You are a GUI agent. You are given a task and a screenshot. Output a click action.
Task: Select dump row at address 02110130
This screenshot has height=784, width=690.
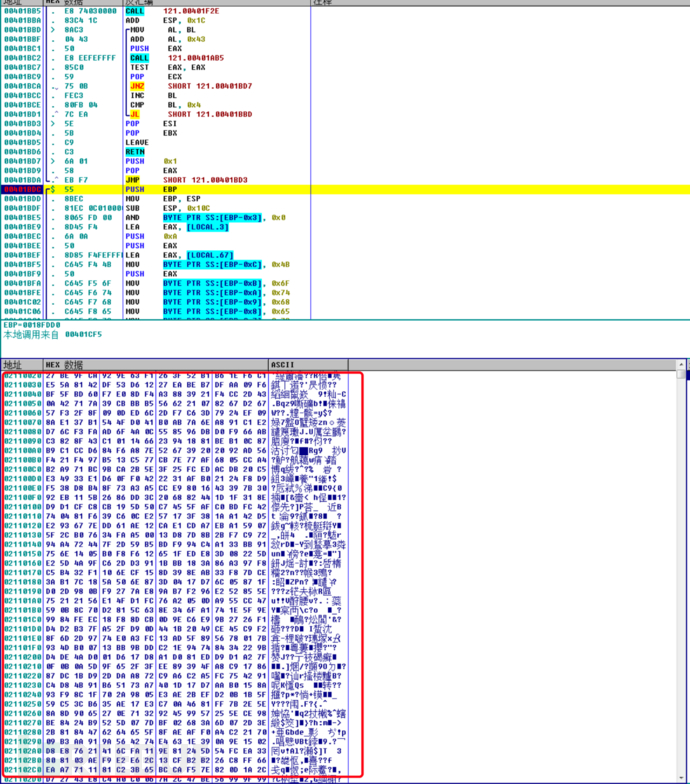tap(176, 535)
